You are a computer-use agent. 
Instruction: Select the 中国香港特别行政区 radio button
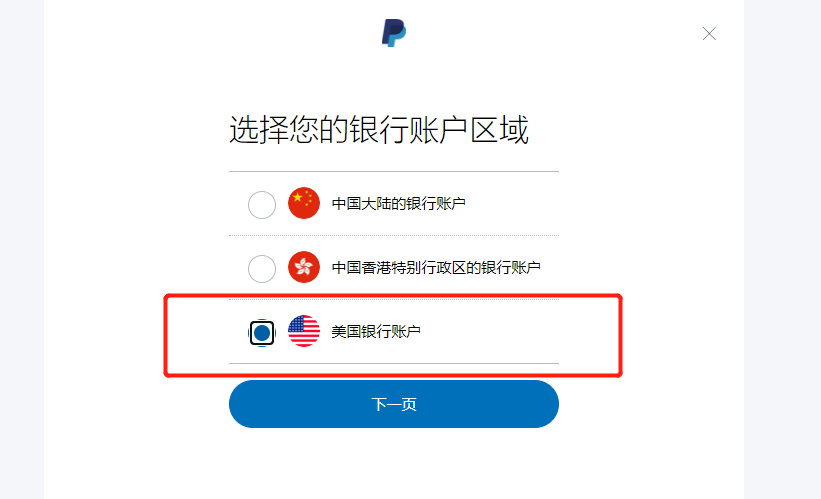pyautogui.click(x=262, y=269)
